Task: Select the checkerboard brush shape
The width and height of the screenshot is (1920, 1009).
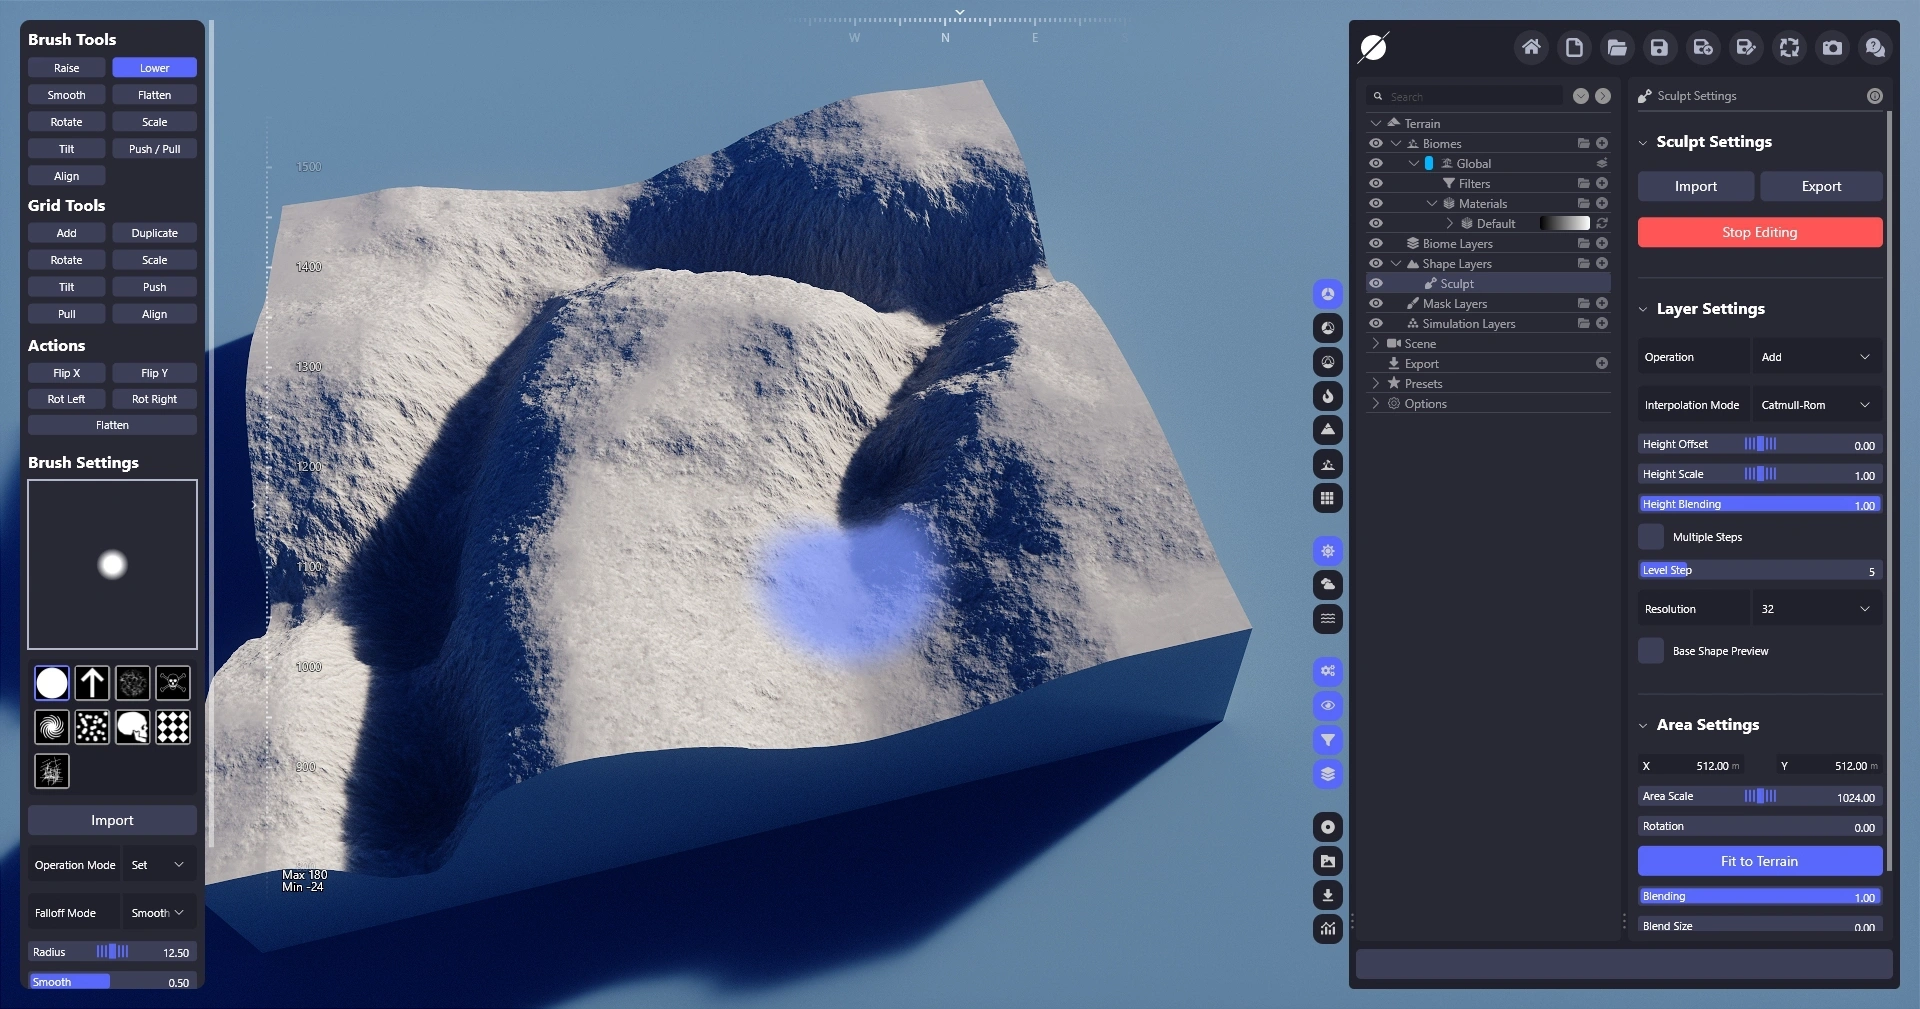Action: [x=173, y=727]
